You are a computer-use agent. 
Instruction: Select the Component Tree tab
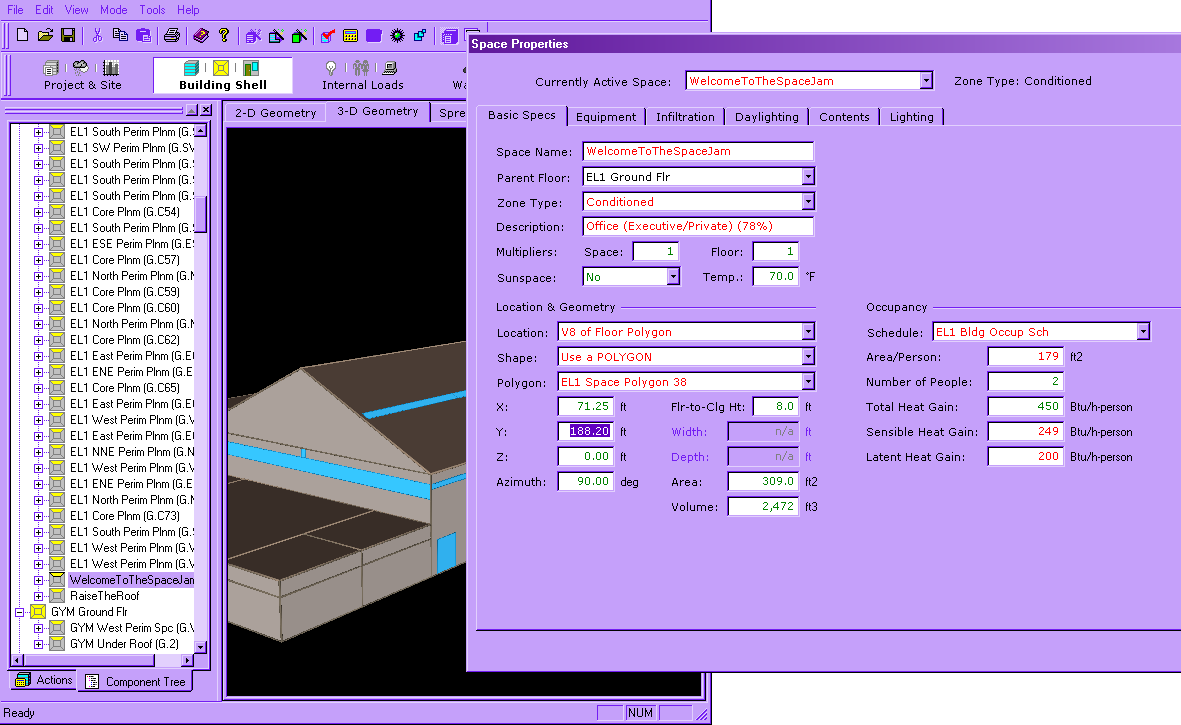[135, 682]
